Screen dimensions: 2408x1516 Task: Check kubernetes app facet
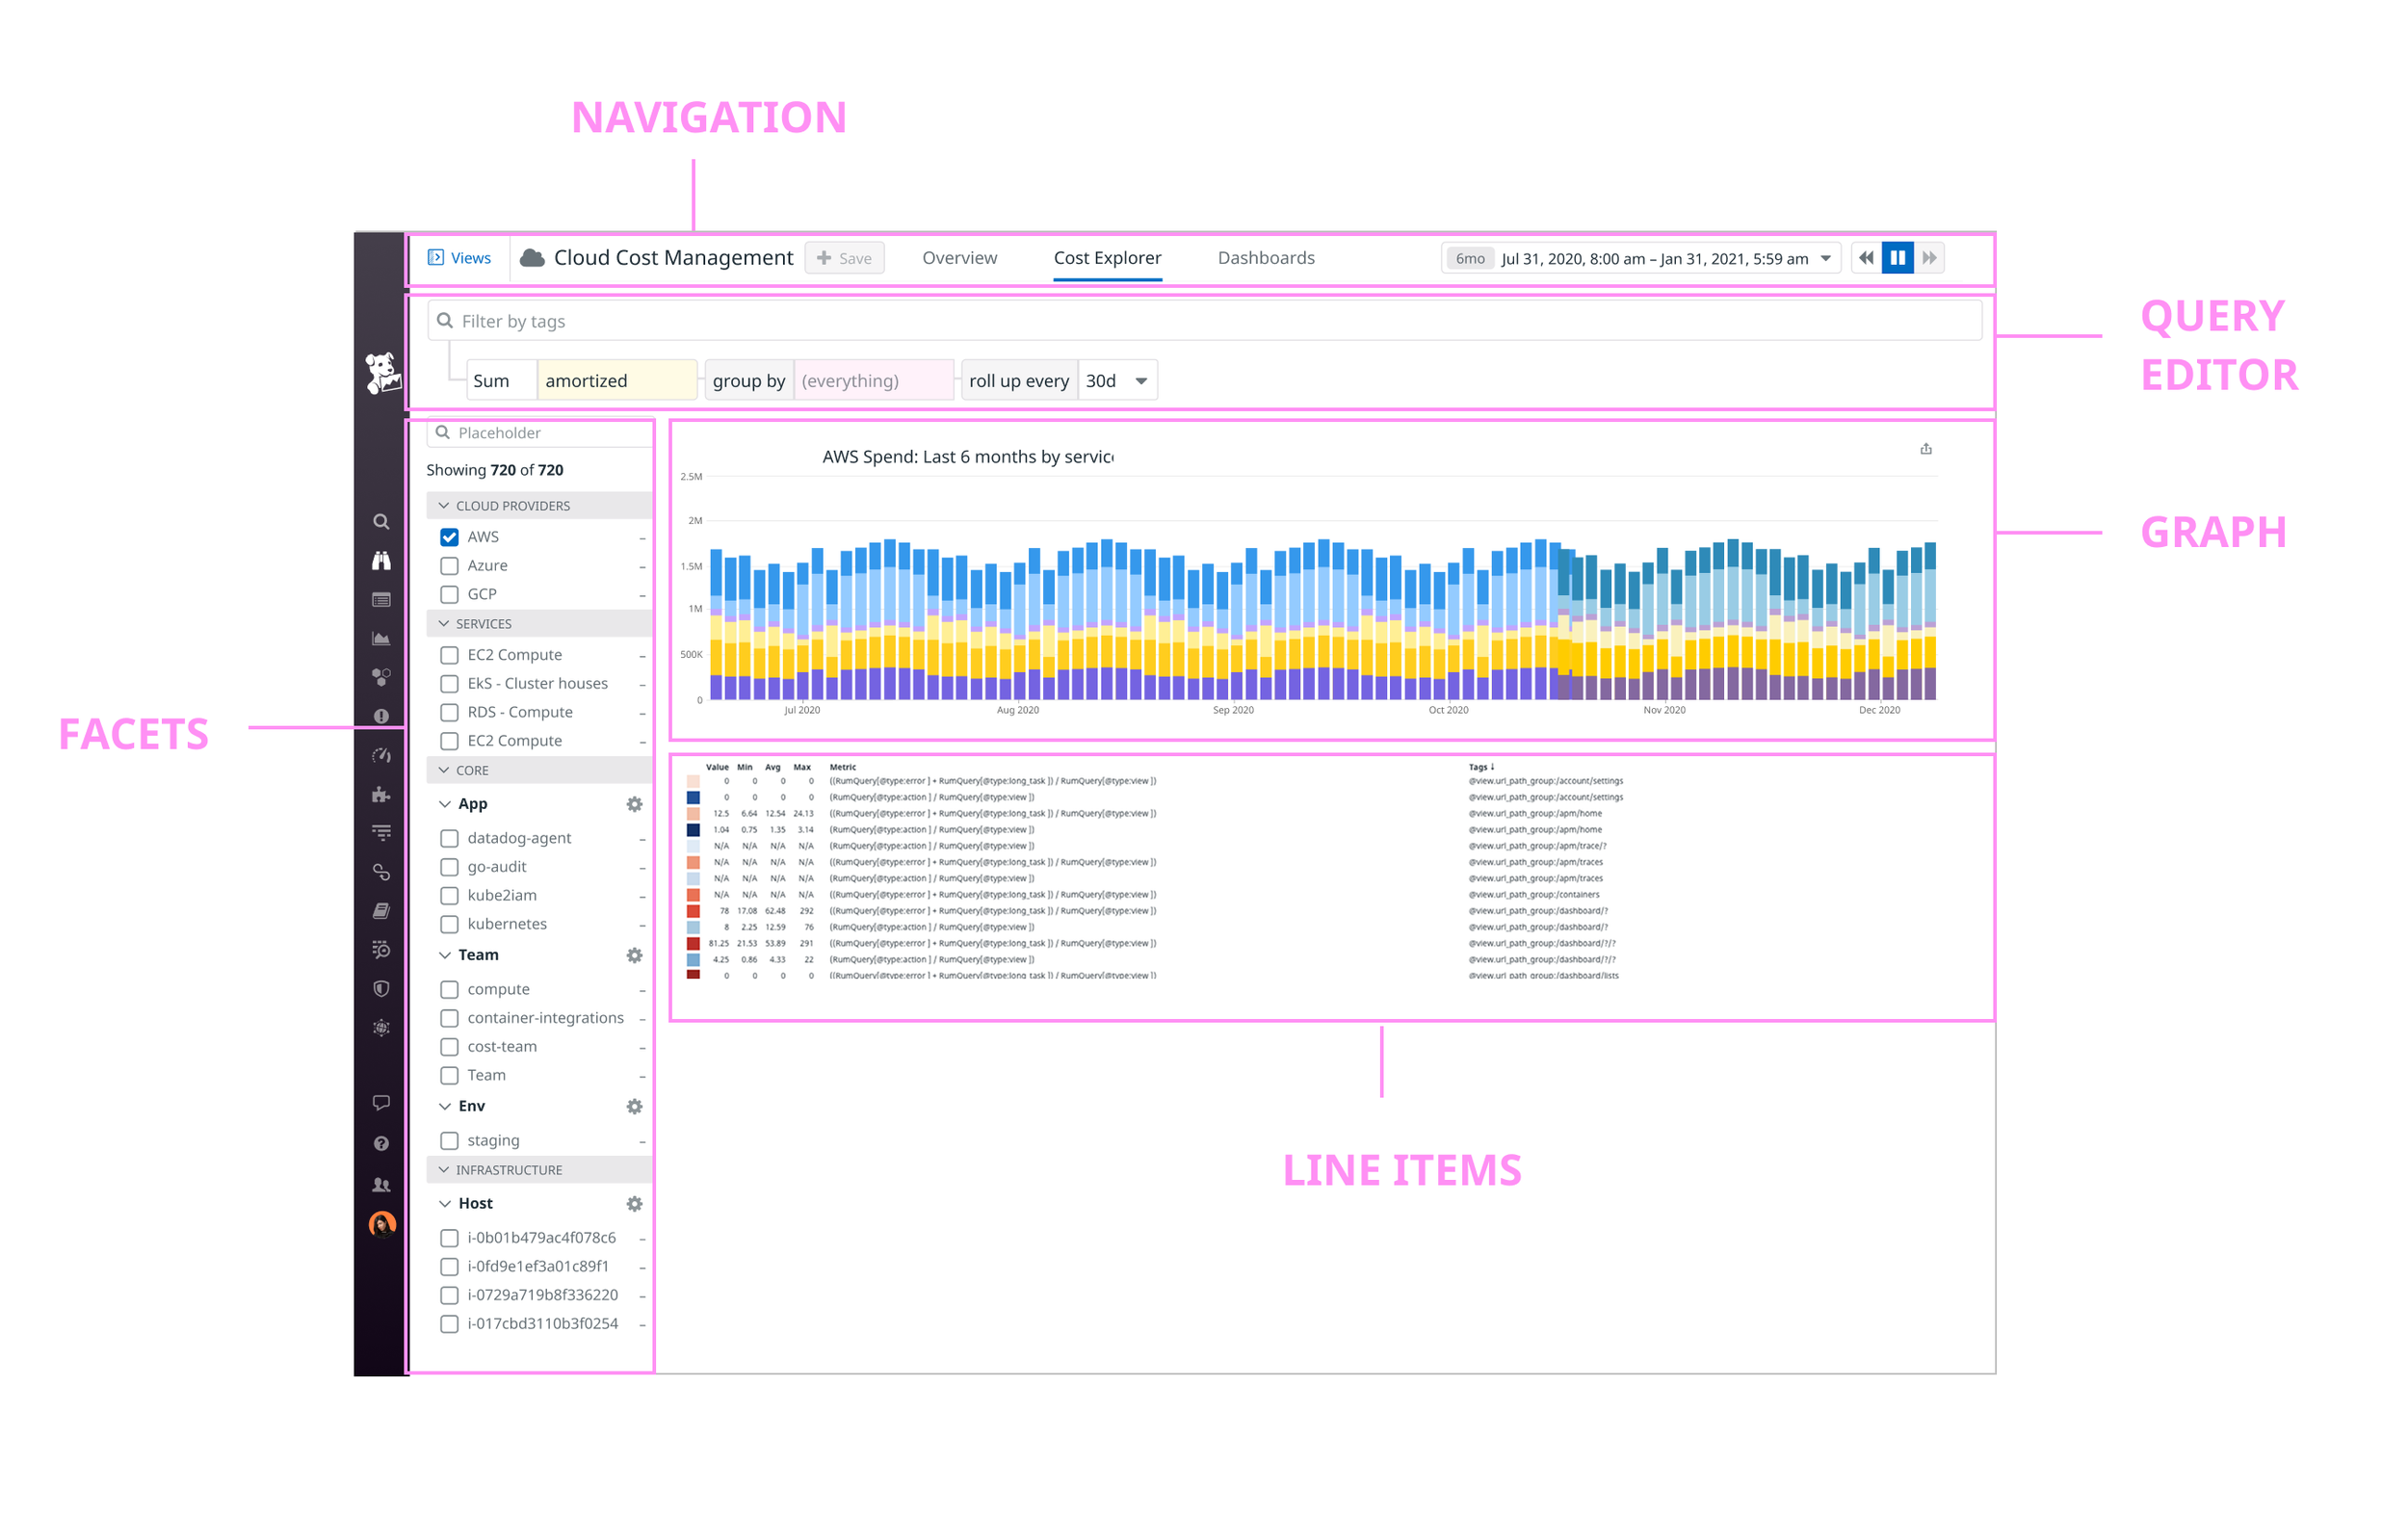(450, 924)
